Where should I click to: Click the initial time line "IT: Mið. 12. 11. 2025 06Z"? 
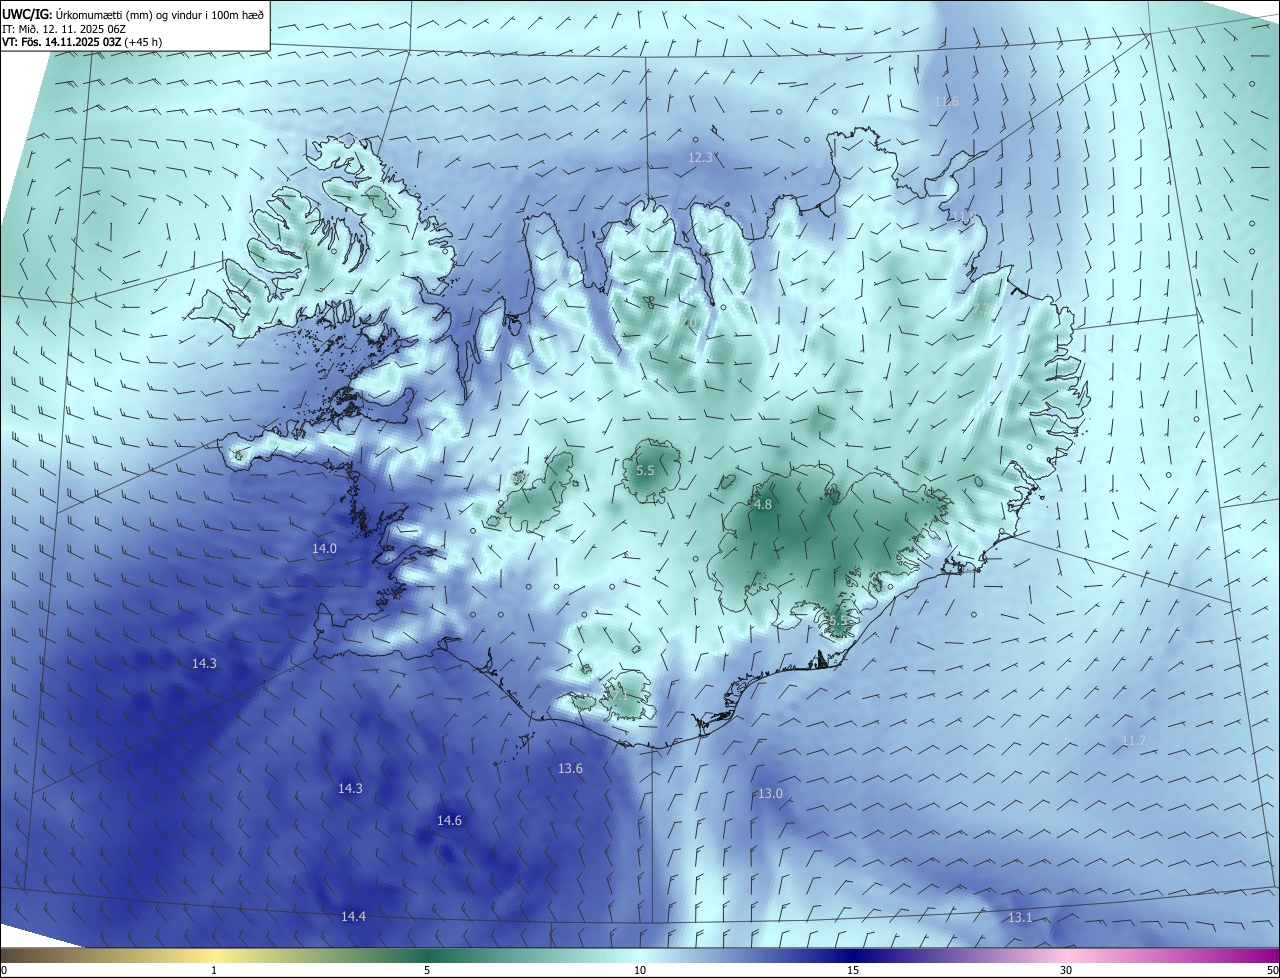(65, 28)
